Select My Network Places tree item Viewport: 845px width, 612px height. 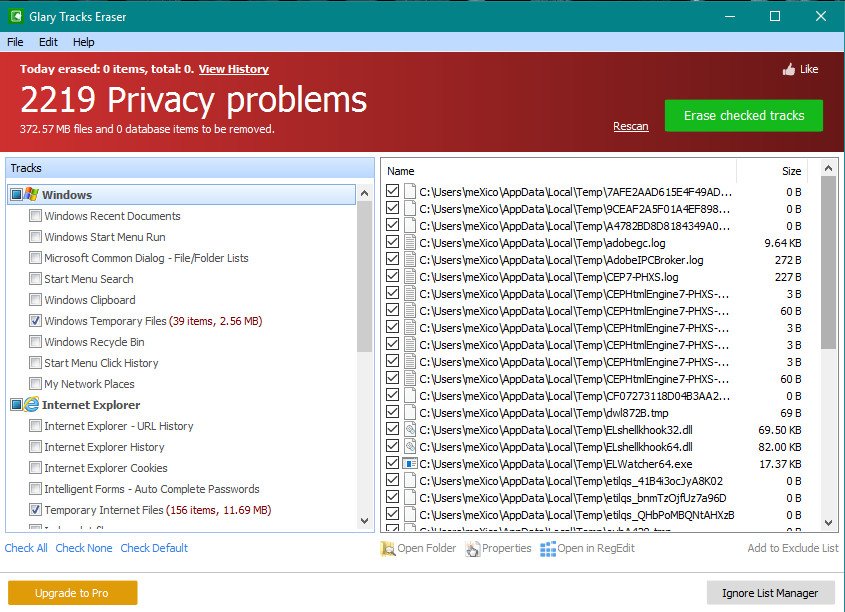pos(89,384)
